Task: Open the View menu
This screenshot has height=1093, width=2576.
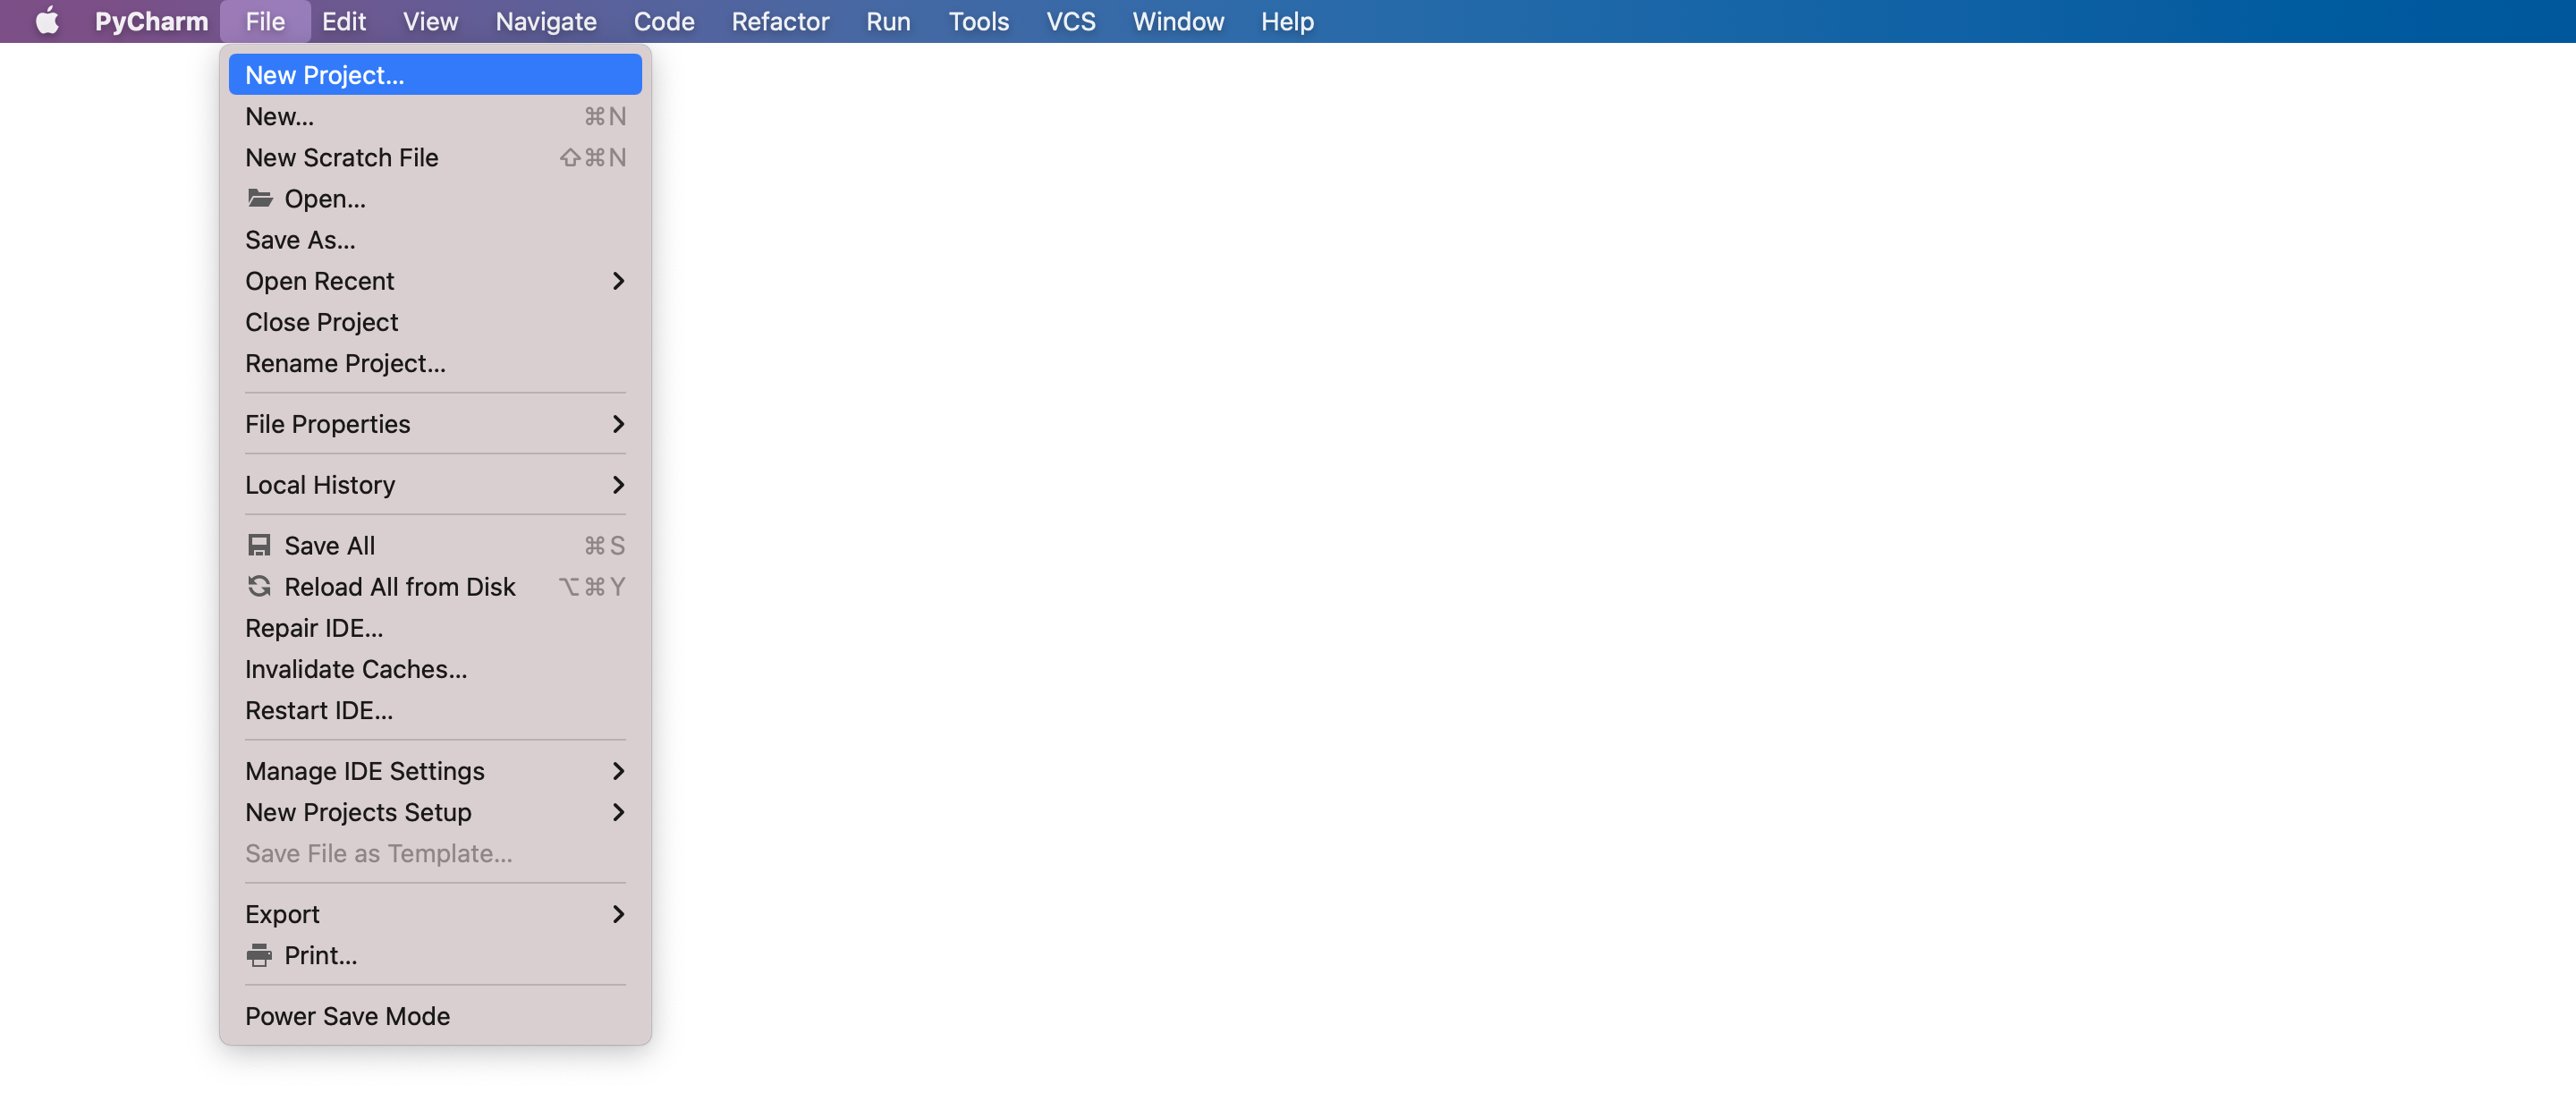Action: point(430,21)
